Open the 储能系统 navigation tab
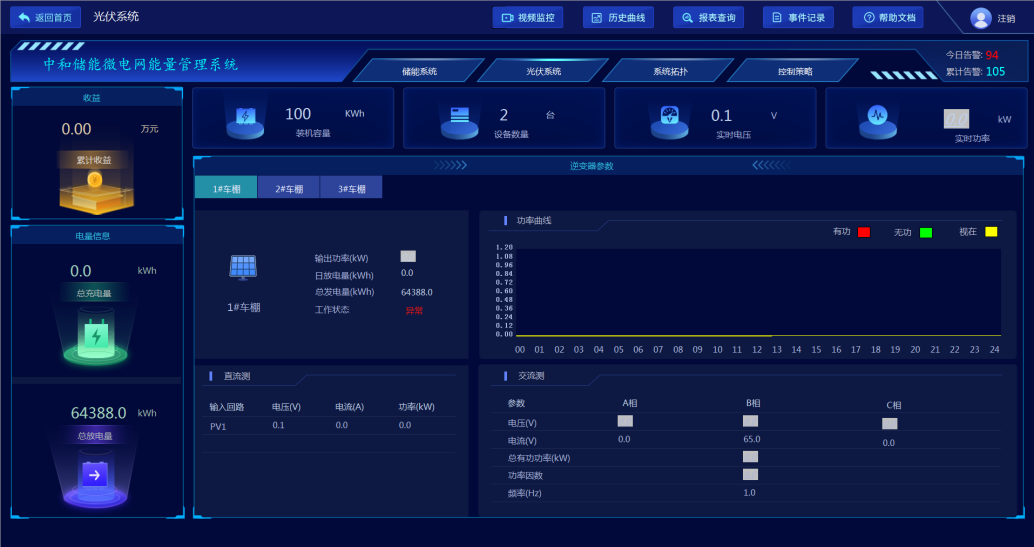The image size is (1034, 547). [x=419, y=71]
